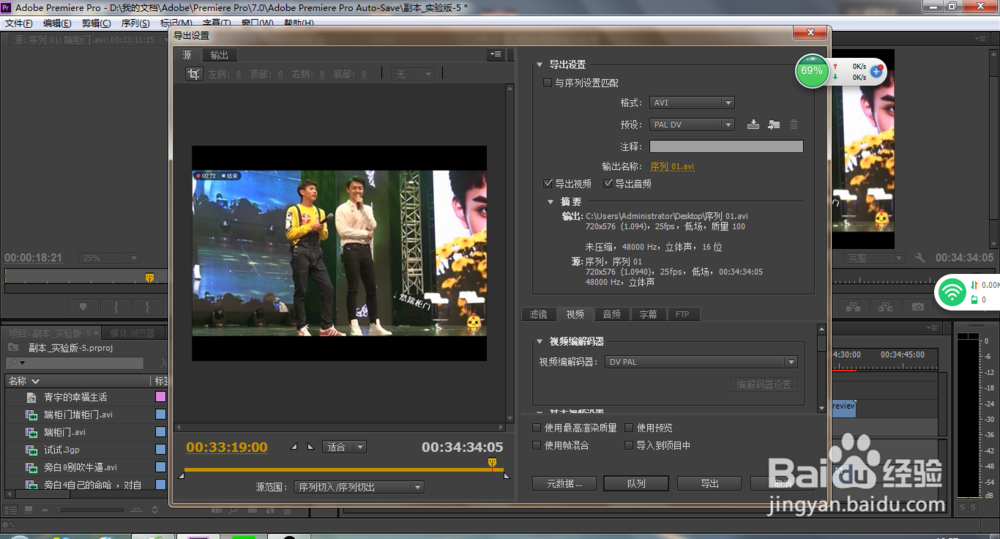The height and width of the screenshot is (539, 1000).
Task: Click the title icon of 青宇的幸福生活
Action: 31,397
